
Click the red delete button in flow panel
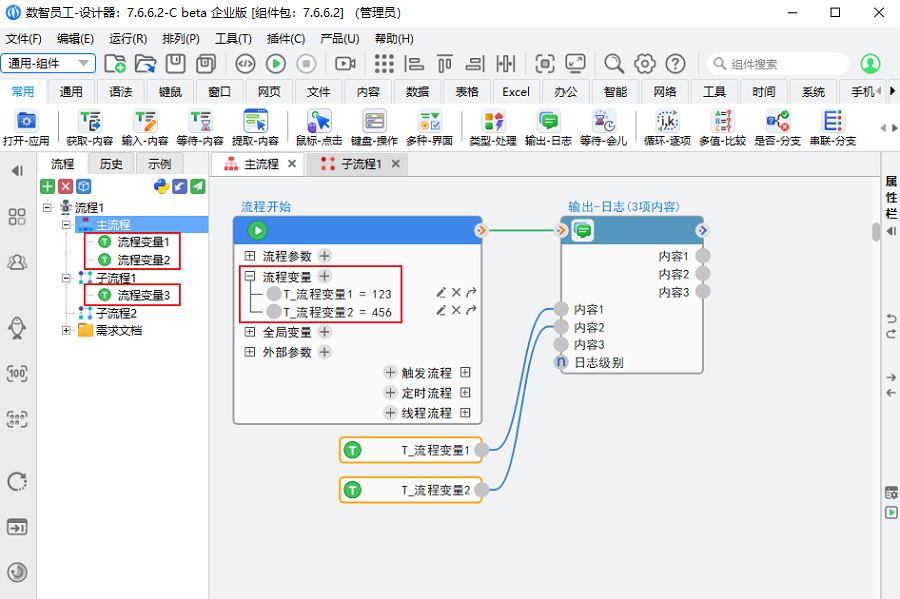[65, 186]
